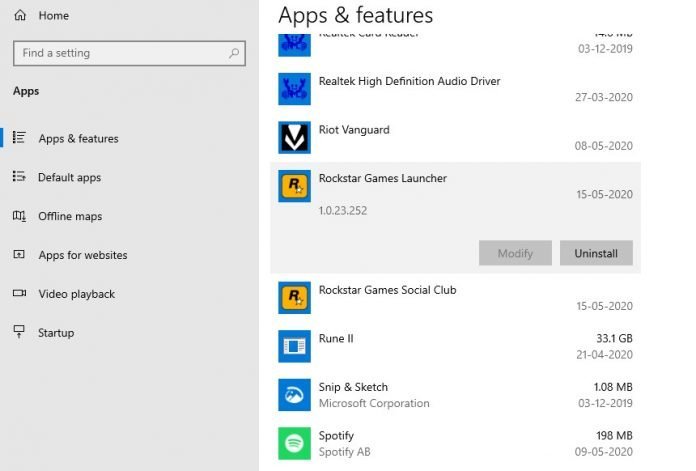The image size is (696, 471).
Task: Click Rune II date 21-04-2020
Action: coord(604,355)
